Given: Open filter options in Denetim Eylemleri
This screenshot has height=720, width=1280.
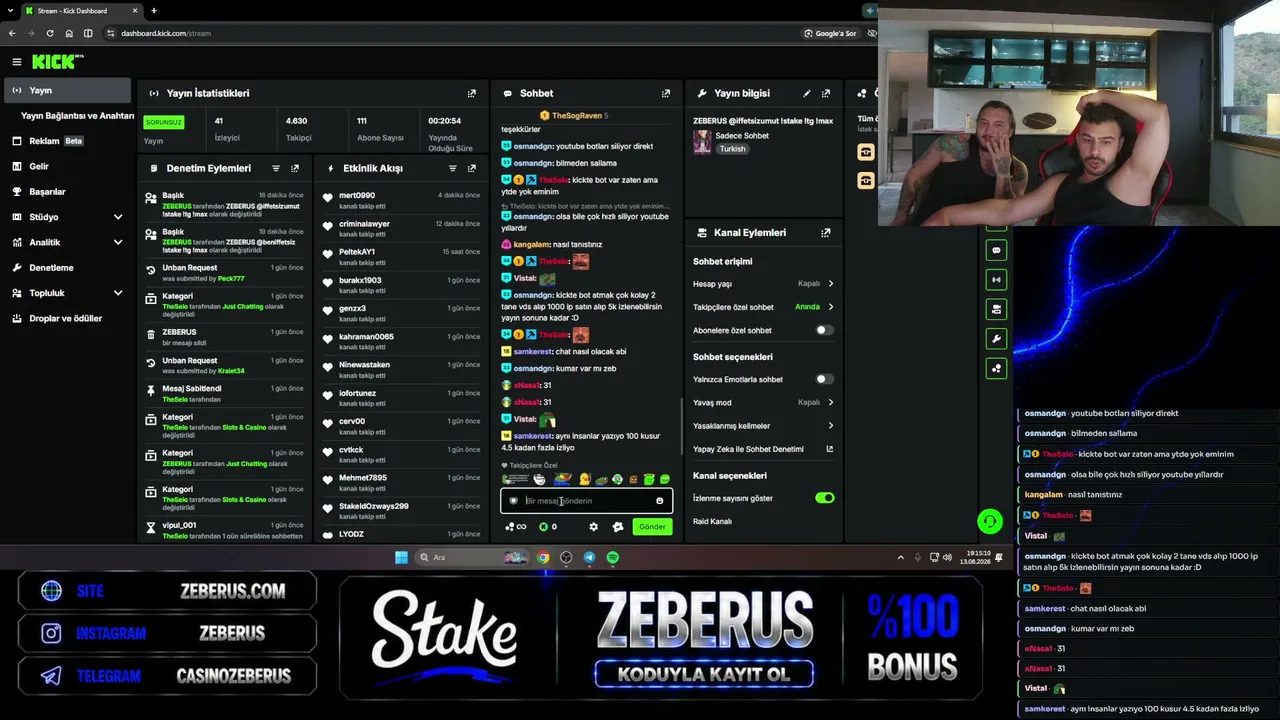Looking at the screenshot, I should click(276, 168).
